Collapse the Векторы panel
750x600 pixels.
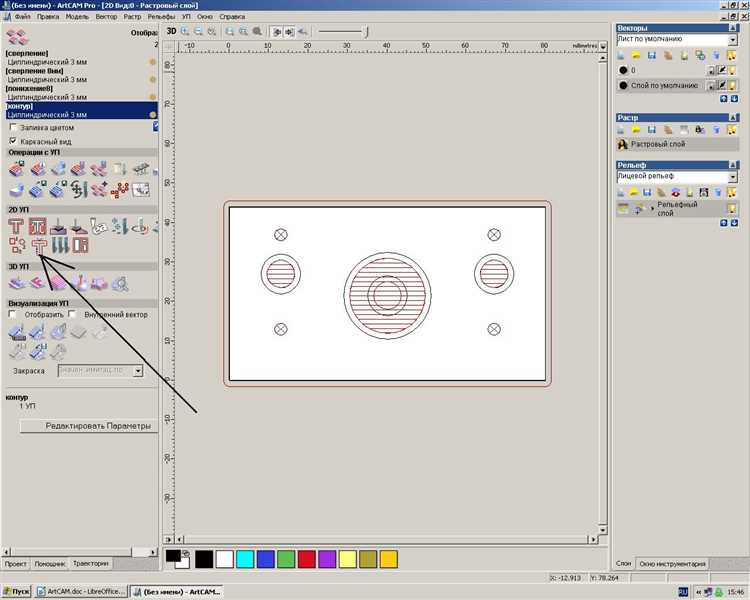pos(733,28)
